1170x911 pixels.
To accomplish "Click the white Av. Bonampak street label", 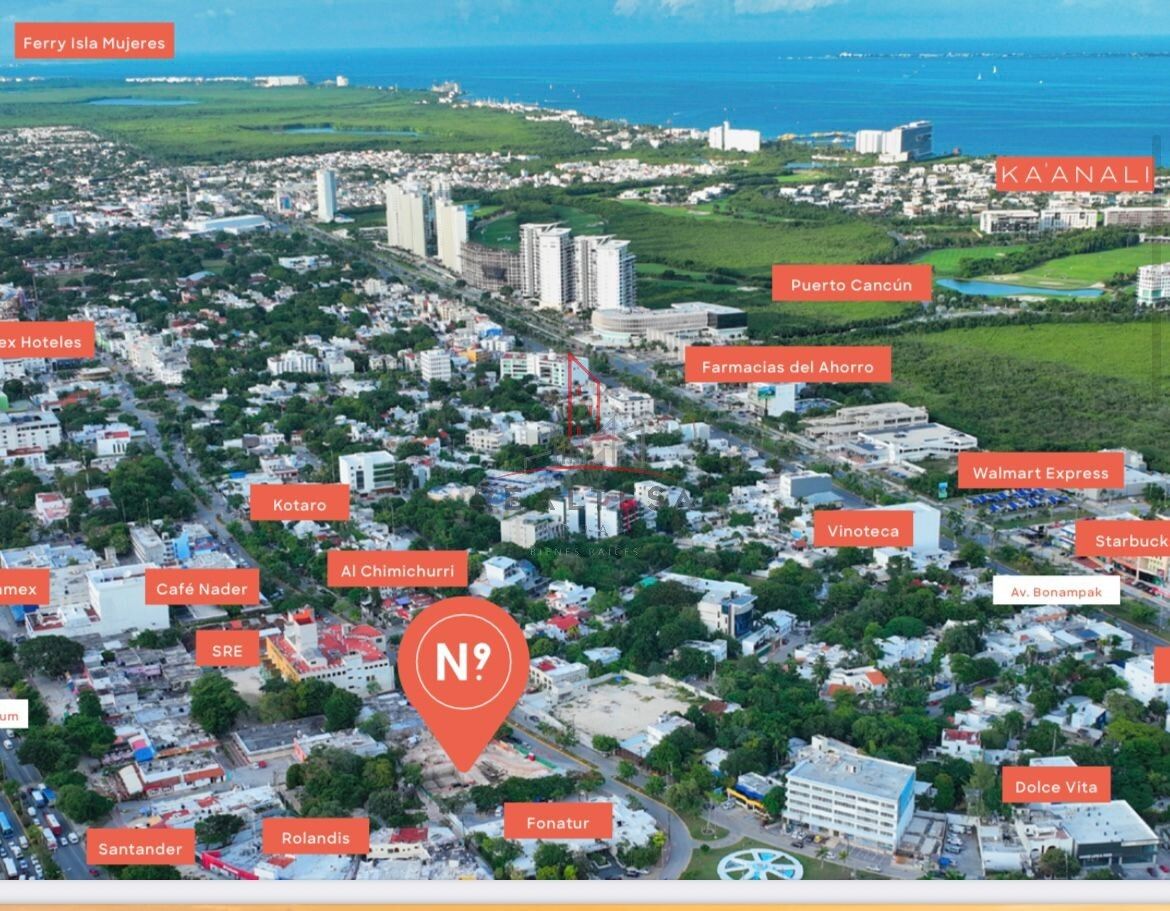I will 1055,591.
